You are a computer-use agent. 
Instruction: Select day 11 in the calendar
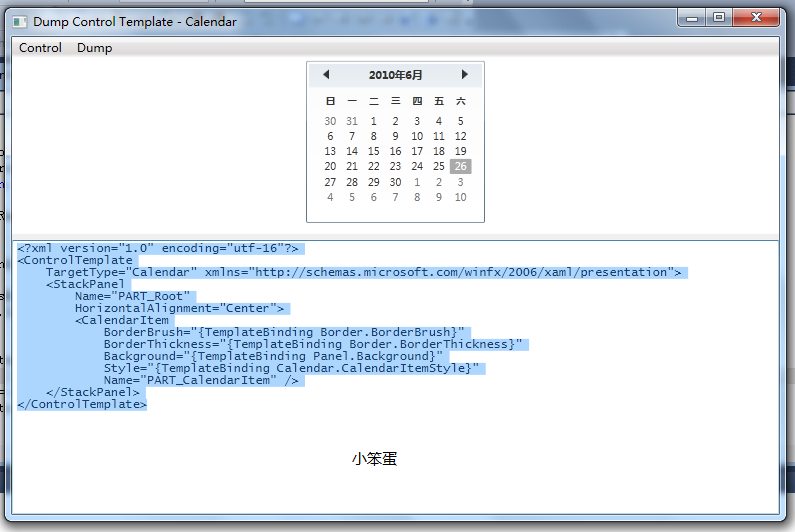[439, 136]
